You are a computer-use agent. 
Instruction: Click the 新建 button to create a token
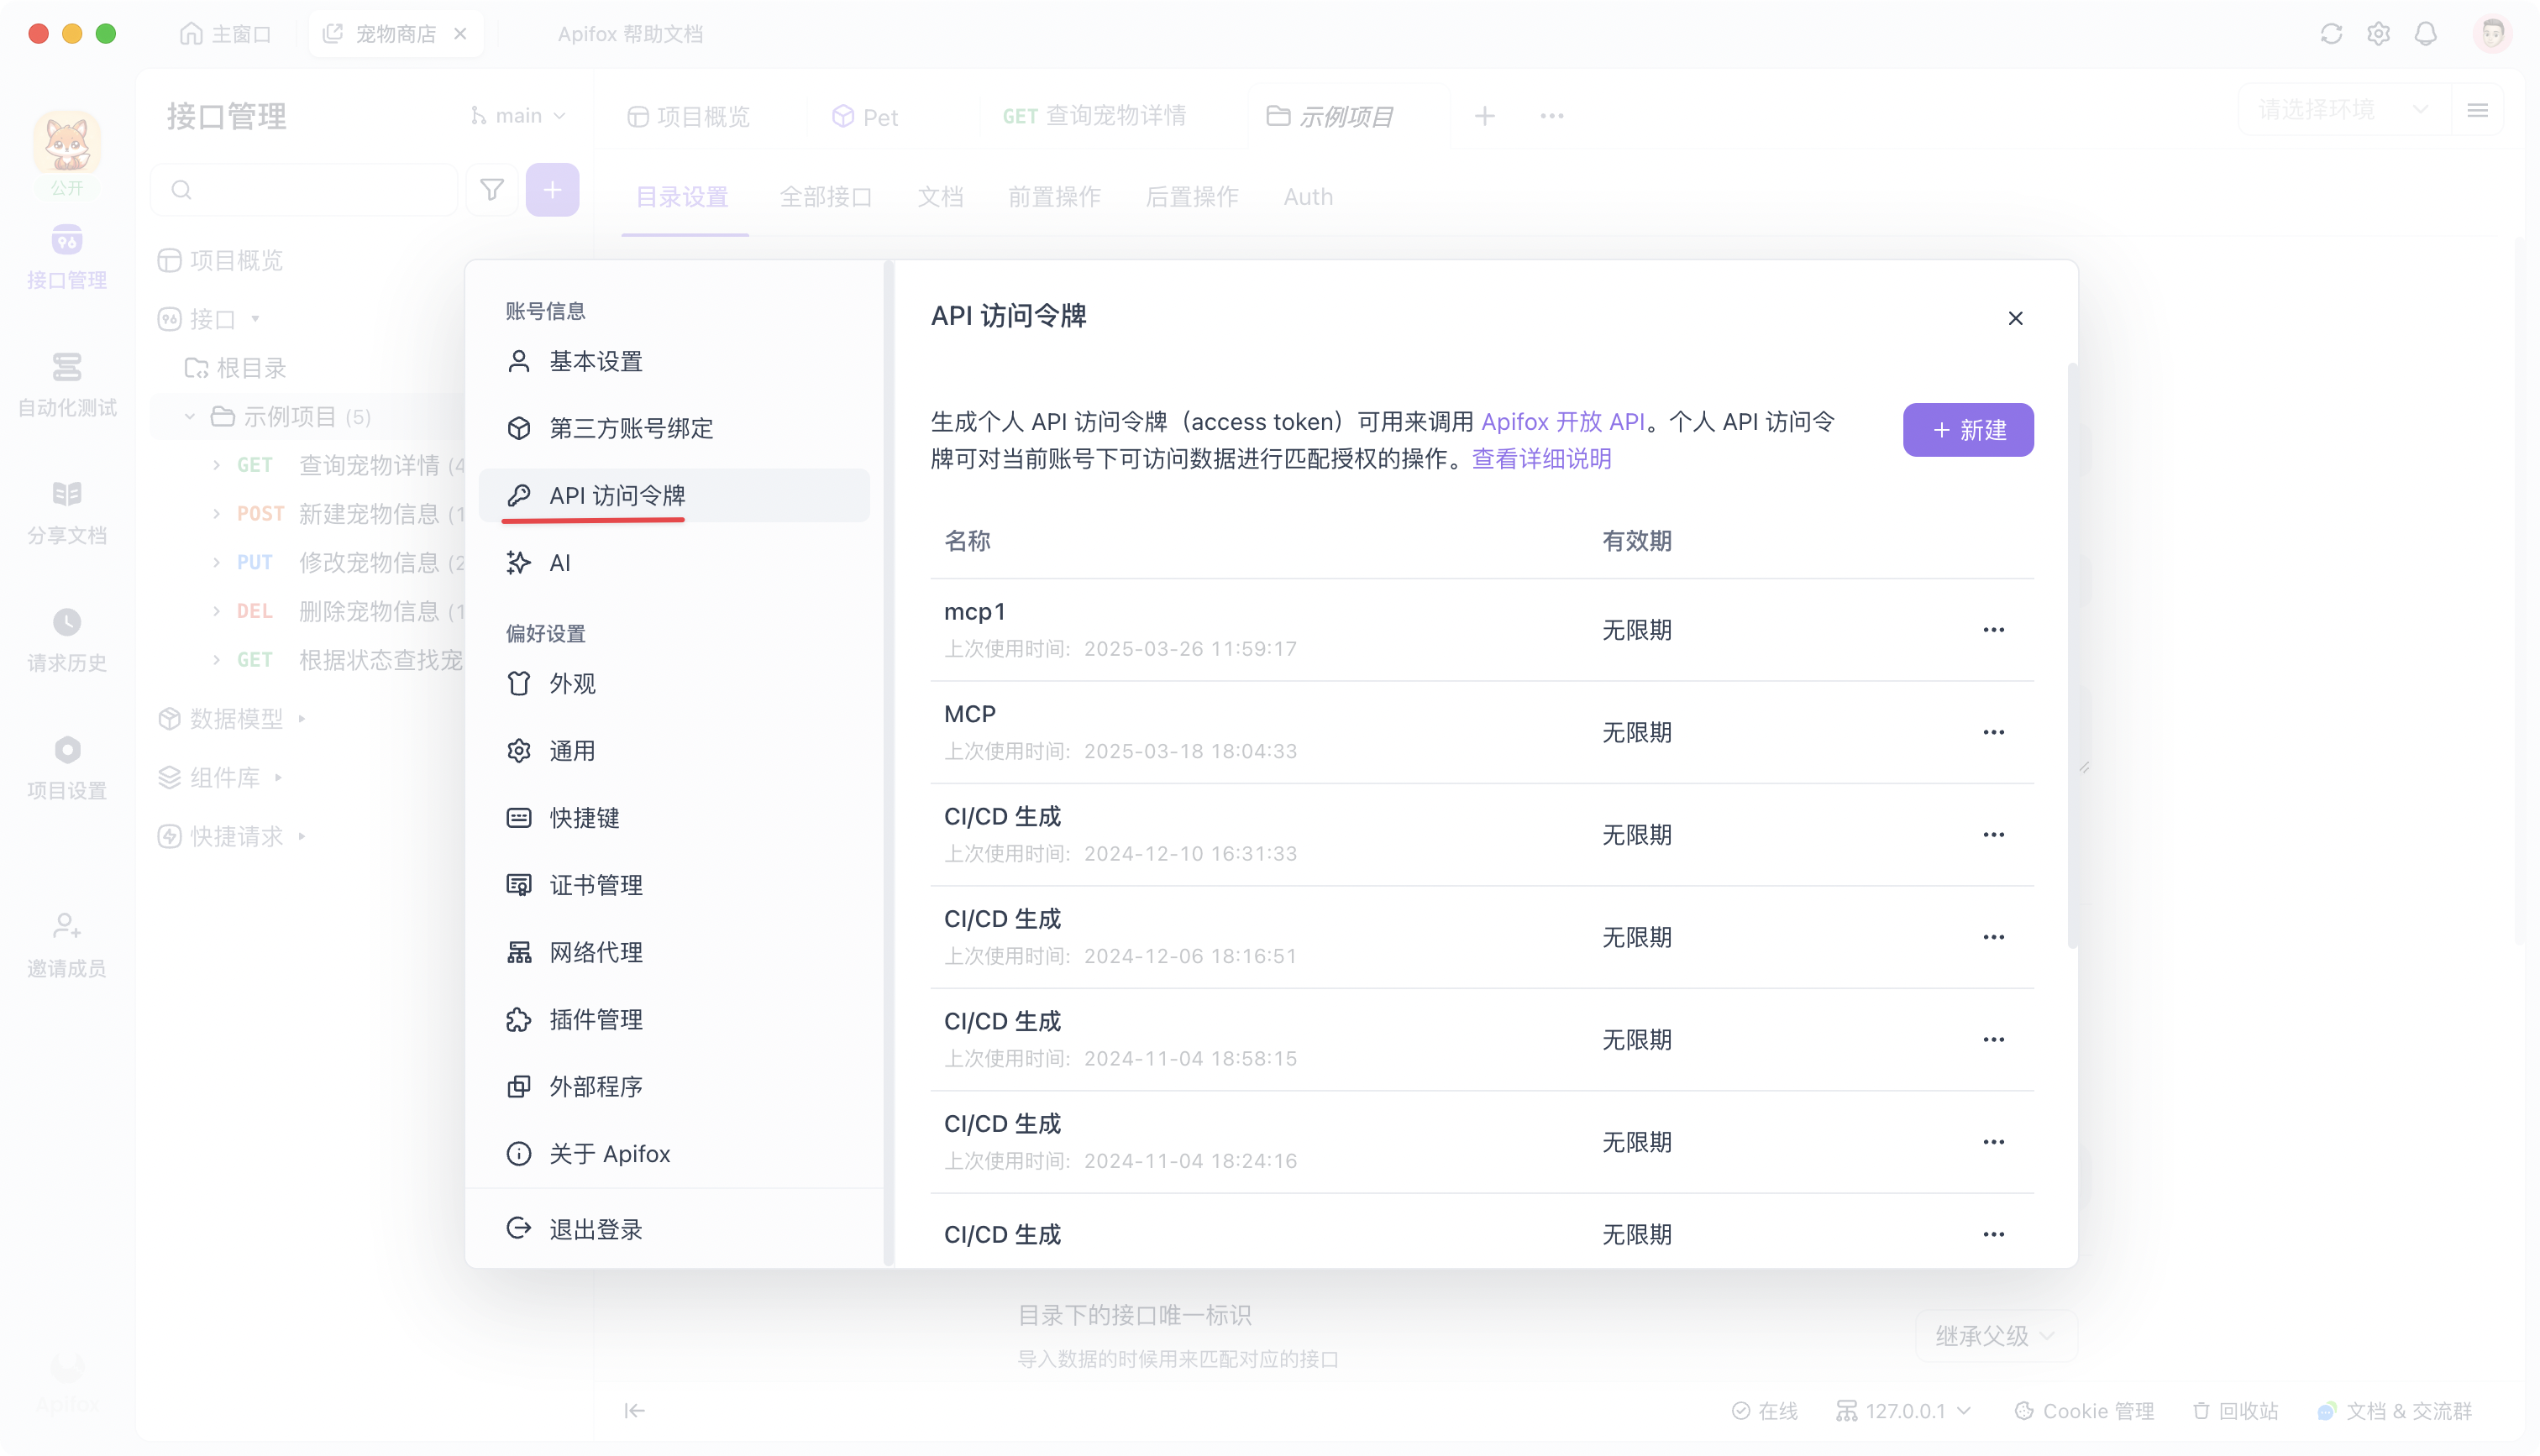coord(1966,429)
